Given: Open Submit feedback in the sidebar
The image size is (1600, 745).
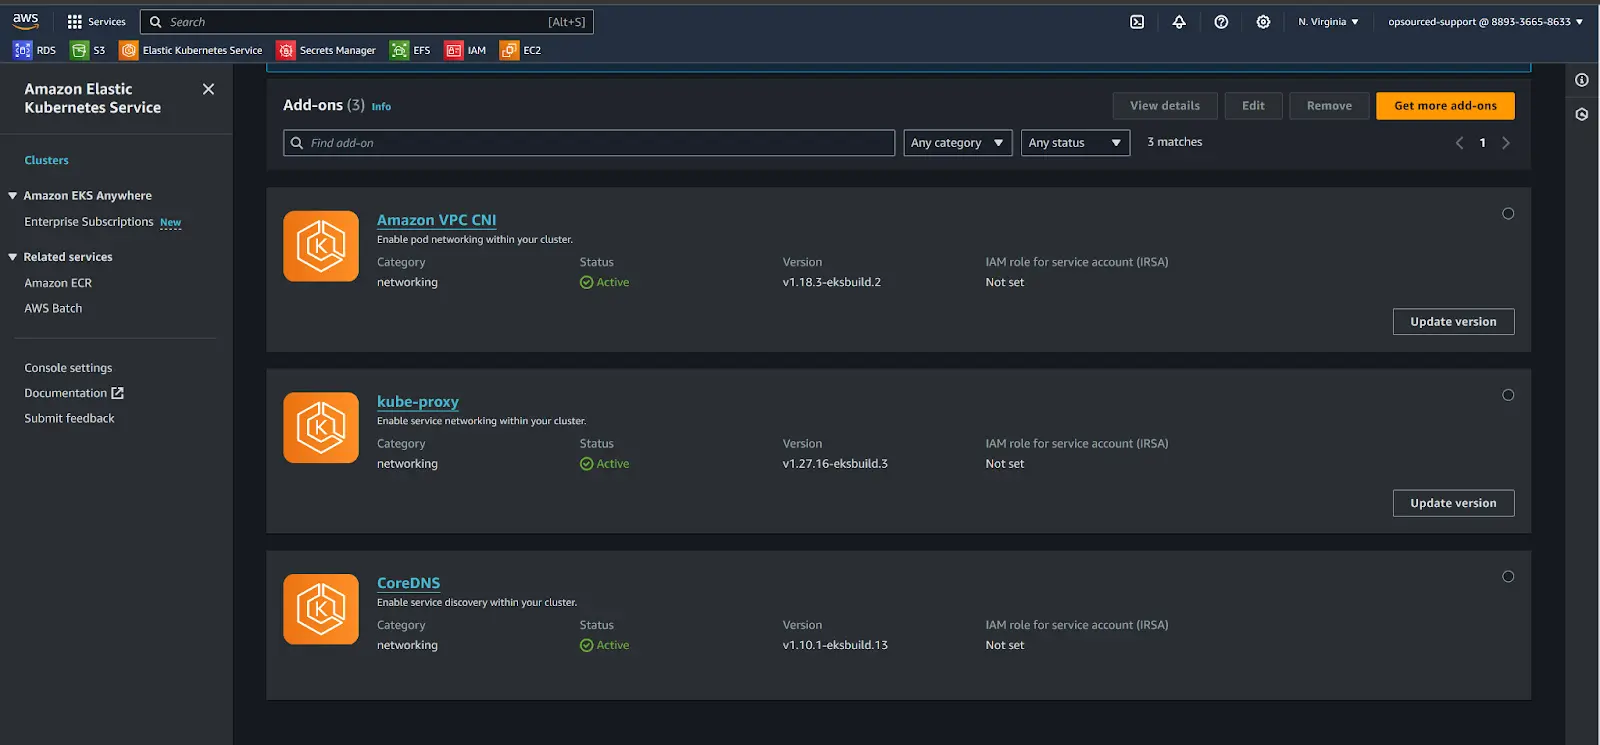Looking at the screenshot, I should pyautogui.click(x=69, y=418).
